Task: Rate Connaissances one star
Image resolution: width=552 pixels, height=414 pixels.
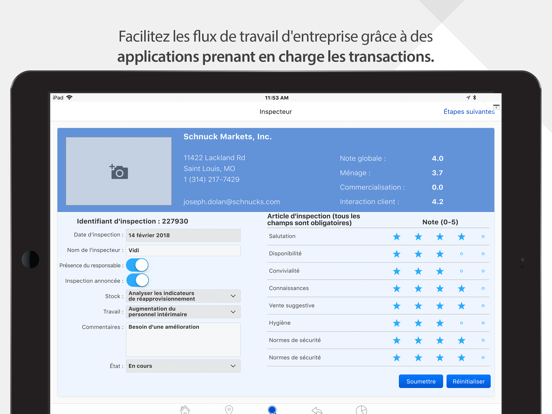Action: (x=397, y=289)
